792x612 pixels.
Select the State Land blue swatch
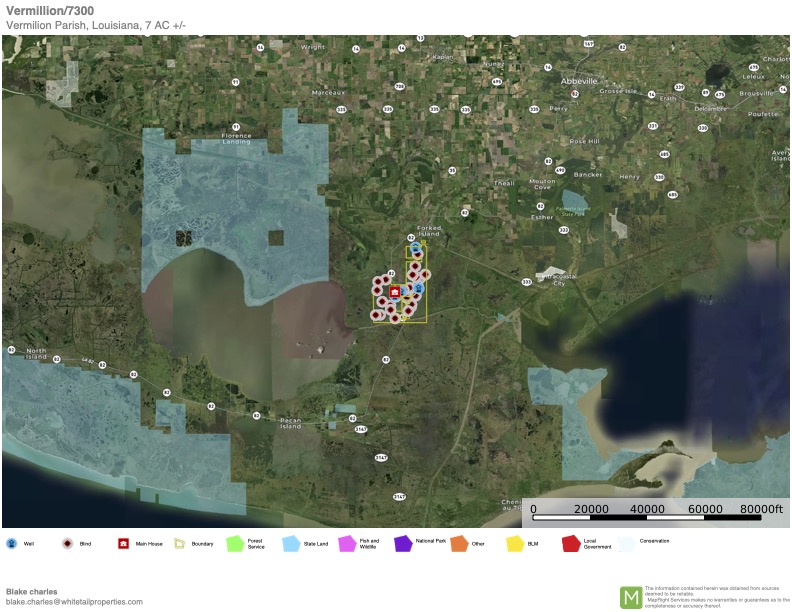pos(291,543)
